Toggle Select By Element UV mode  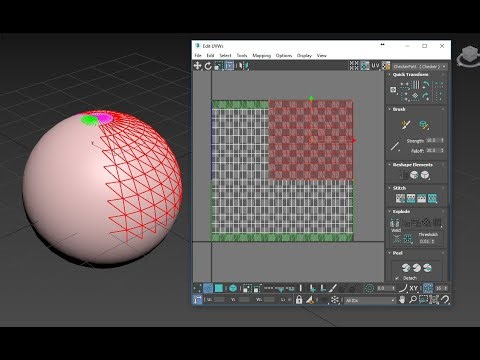(233, 288)
